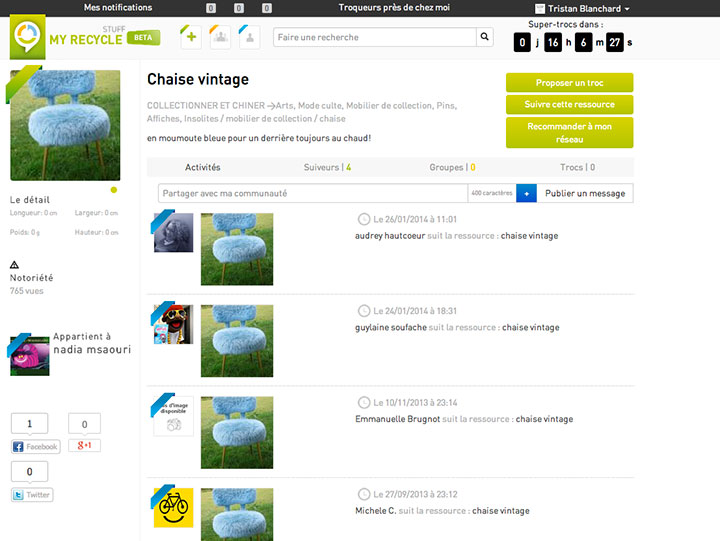Viewport: 720px width, 541px height.
Task: Click the Google +1 button
Action: [84, 446]
